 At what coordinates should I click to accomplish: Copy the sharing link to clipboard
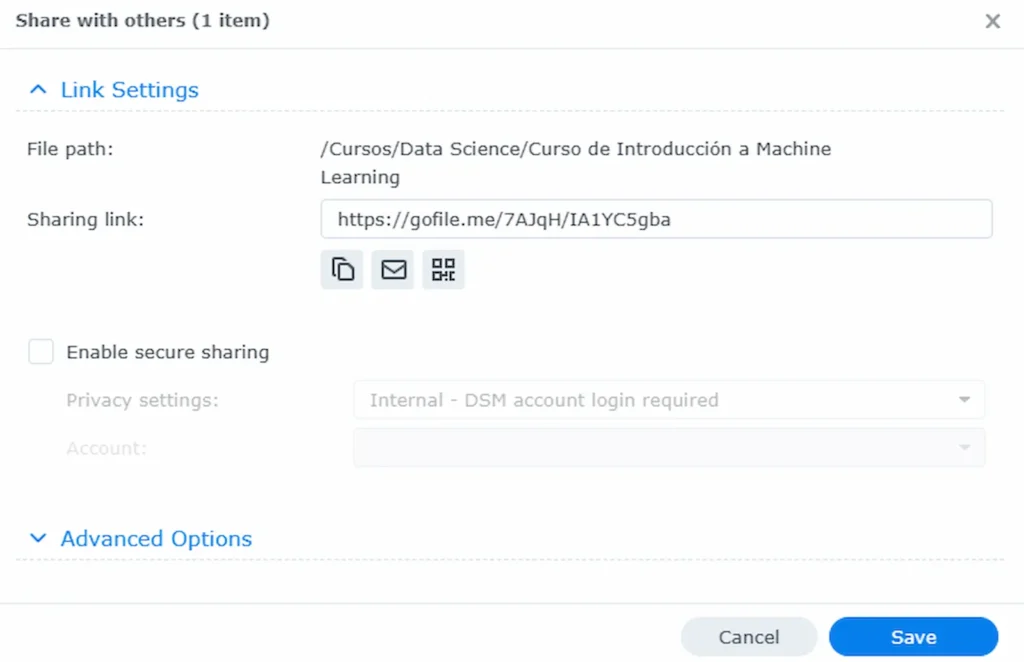click(342, 269)
